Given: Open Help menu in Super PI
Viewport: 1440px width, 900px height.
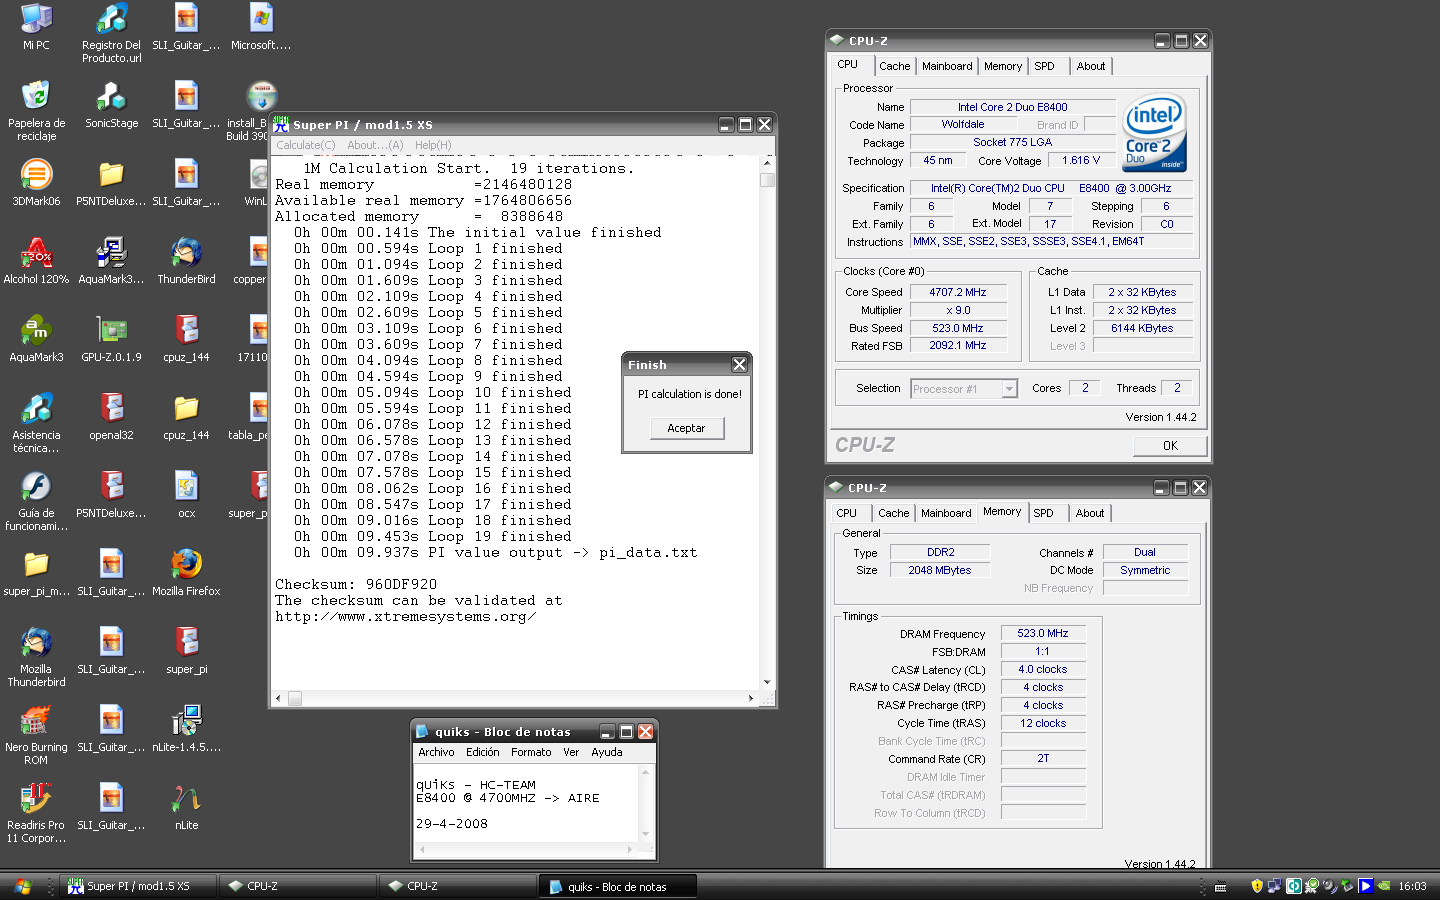Looking at the screenshot, I should pyautogui.click(x=433, y=145).
